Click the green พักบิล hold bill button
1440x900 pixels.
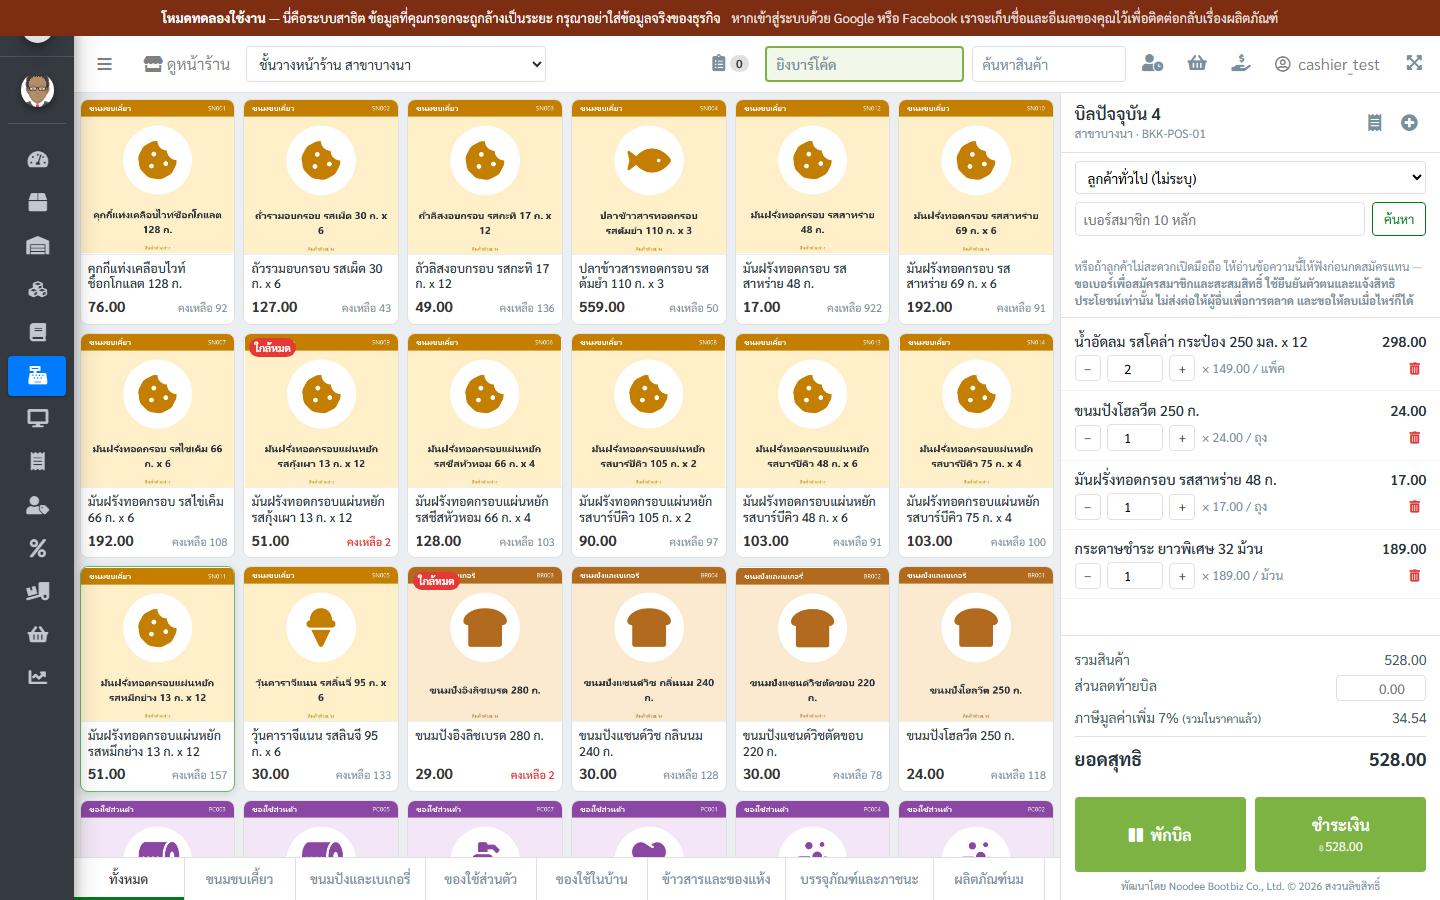[x=1160, y=834]
